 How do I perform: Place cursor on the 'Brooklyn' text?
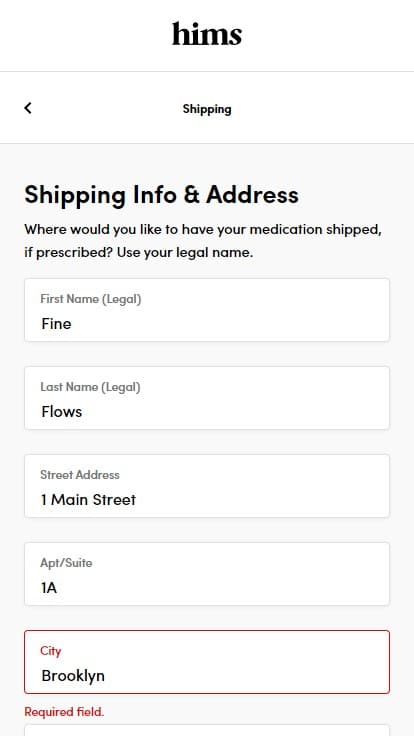(73, 676)
